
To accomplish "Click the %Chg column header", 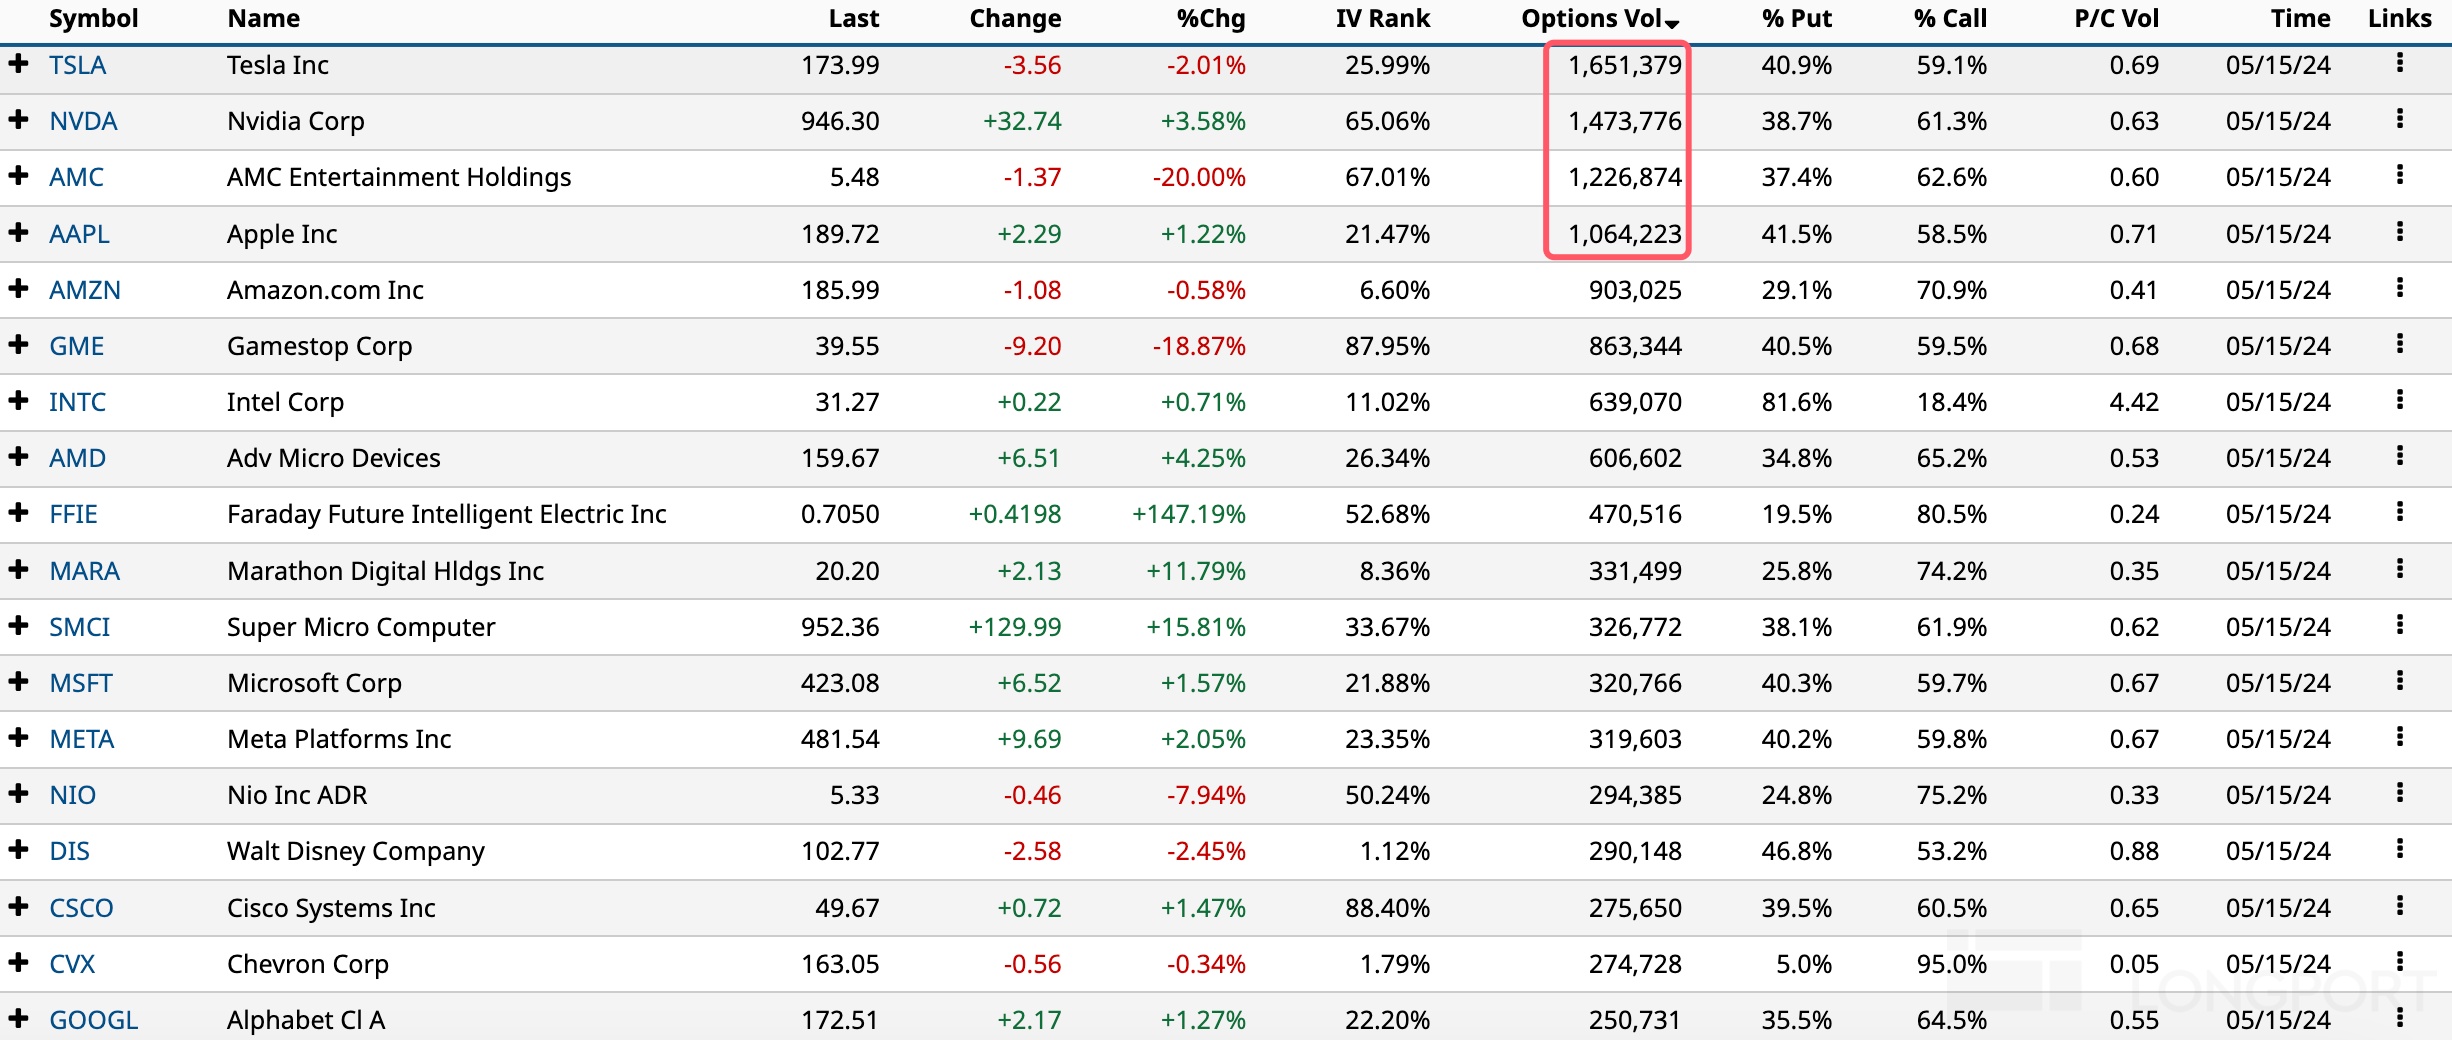I will click(1210, 19).
